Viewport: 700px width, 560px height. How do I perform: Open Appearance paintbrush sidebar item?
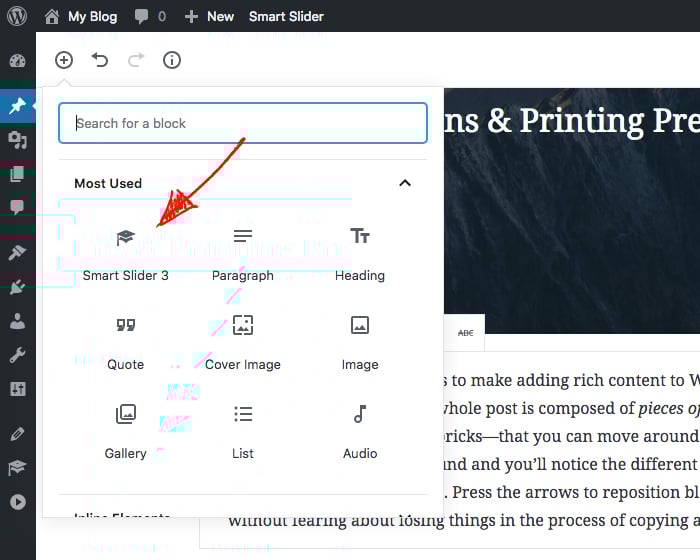tap(17, 253)
